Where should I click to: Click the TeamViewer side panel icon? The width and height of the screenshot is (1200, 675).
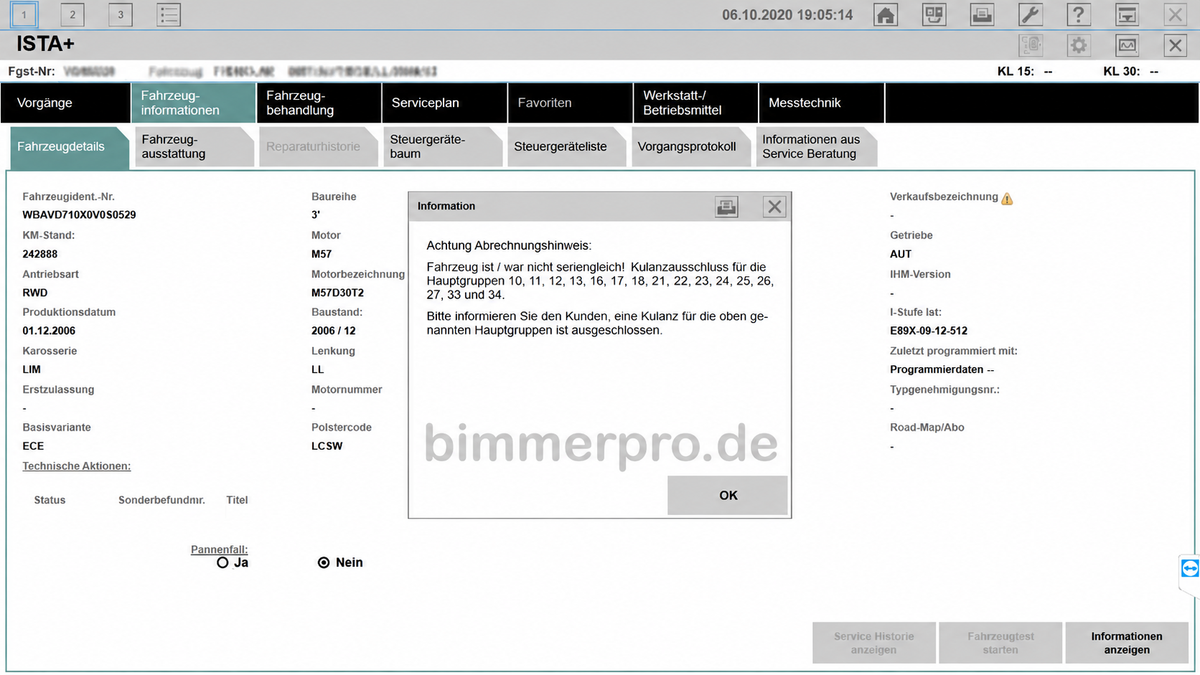point(1189,568)
